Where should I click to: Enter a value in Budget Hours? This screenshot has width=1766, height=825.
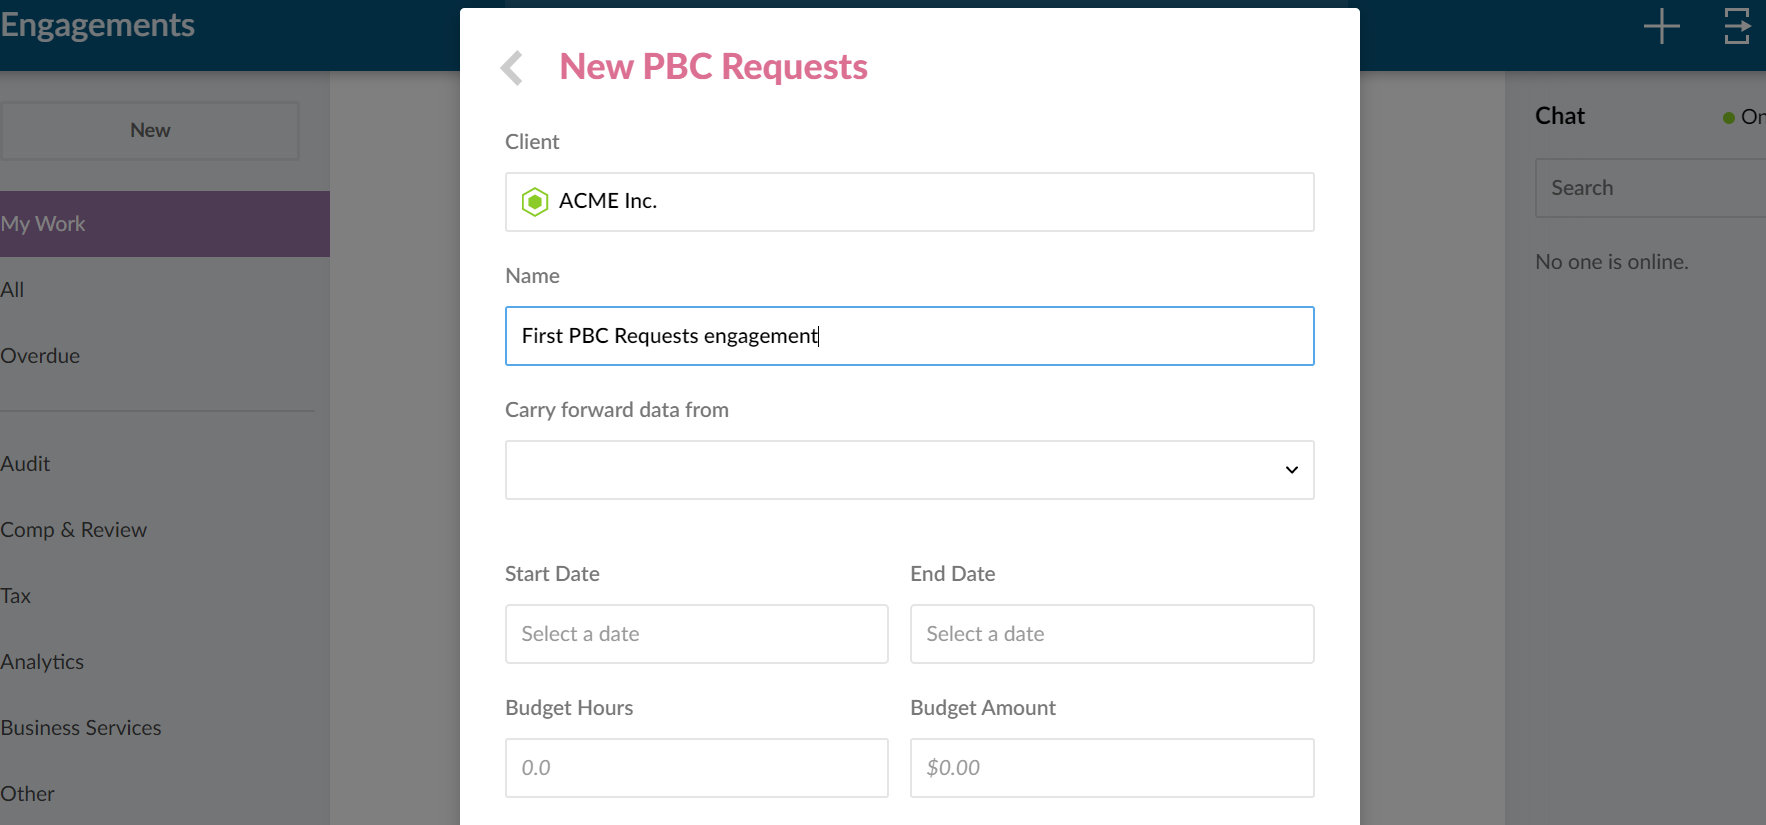click(696, 768)
